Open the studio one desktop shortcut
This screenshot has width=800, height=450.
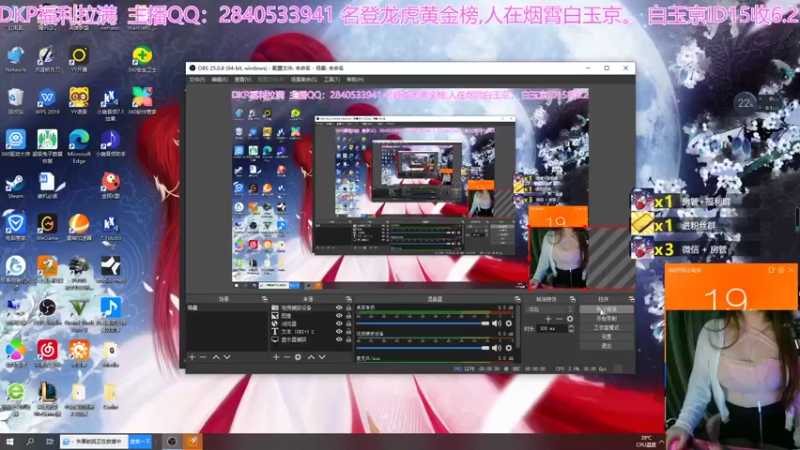tap(110, 269)
